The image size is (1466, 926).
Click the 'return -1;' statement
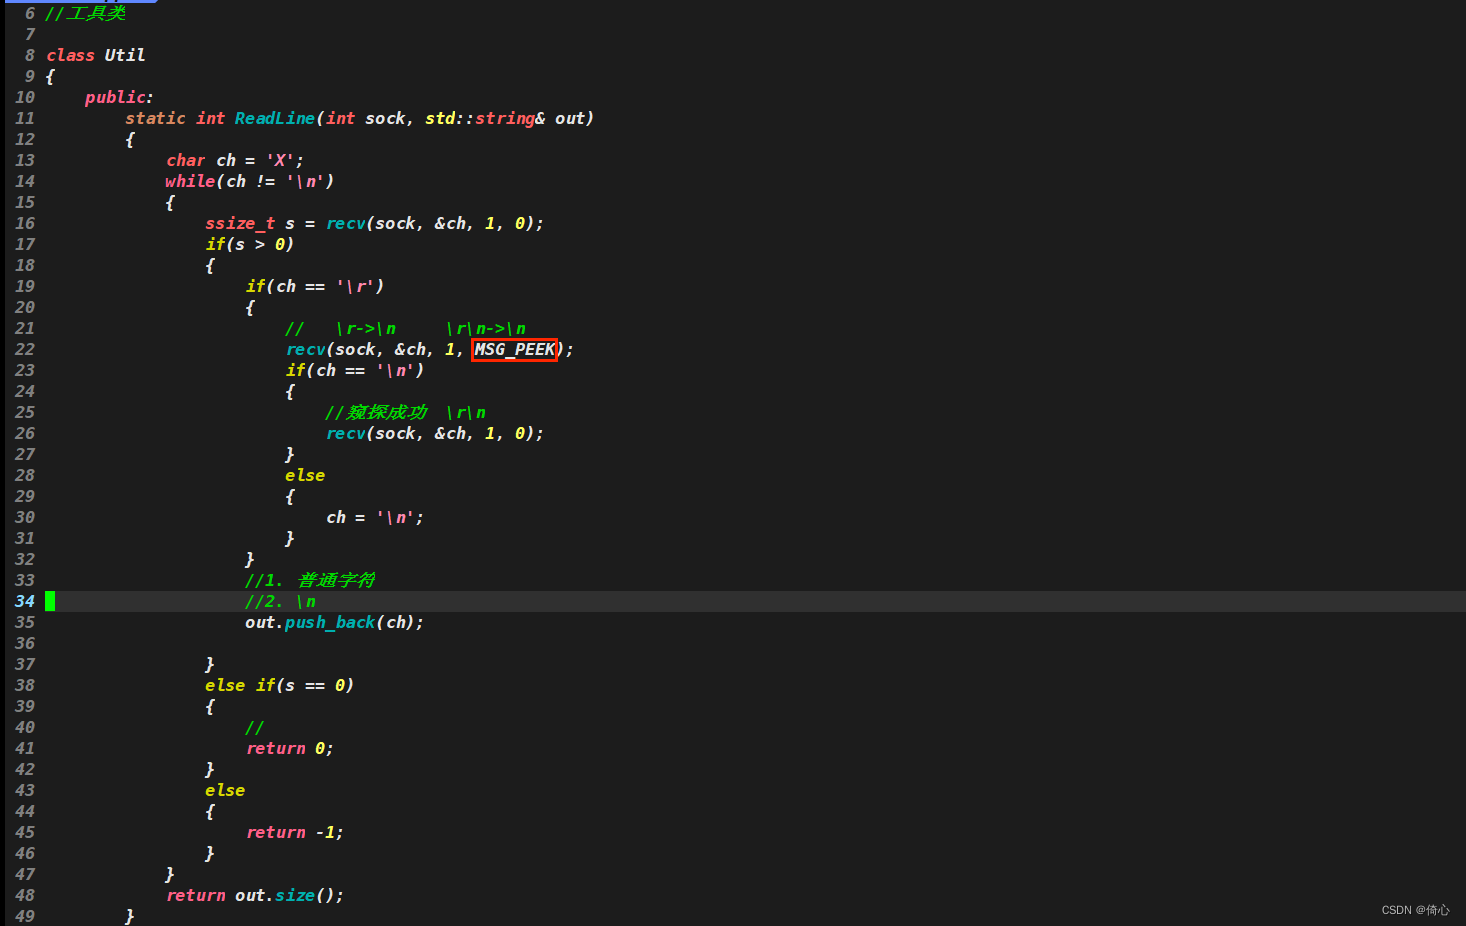295,832
